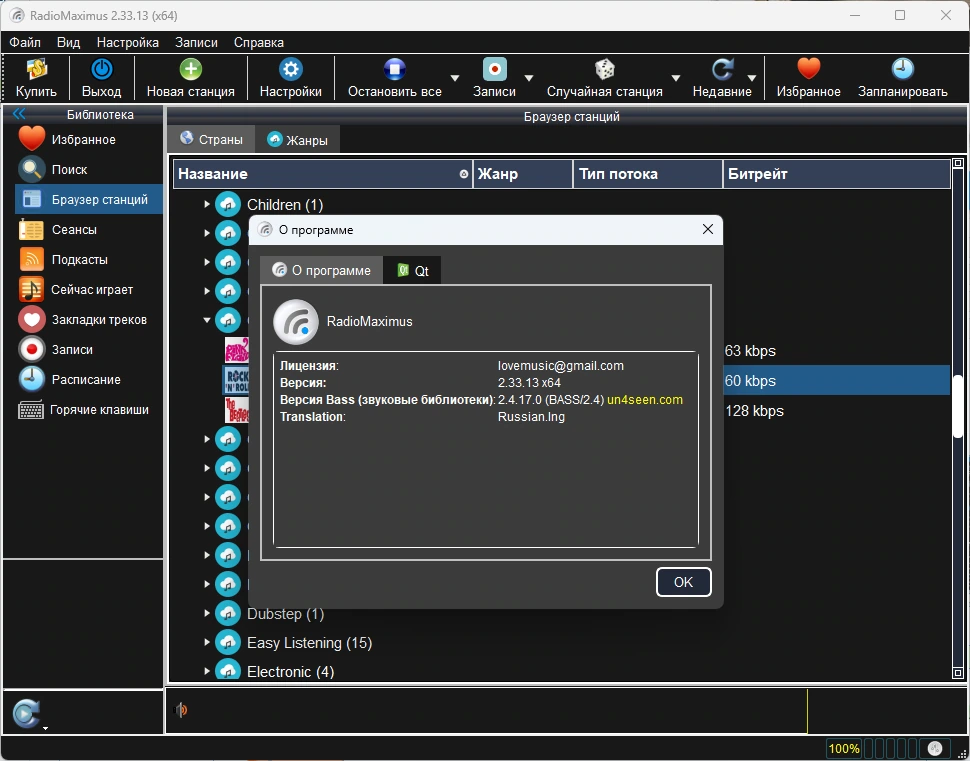Viewport: 970px width, 761px height.
Task: Click the Buy (Купить) toolbar icon
Action: click(36, 69)
